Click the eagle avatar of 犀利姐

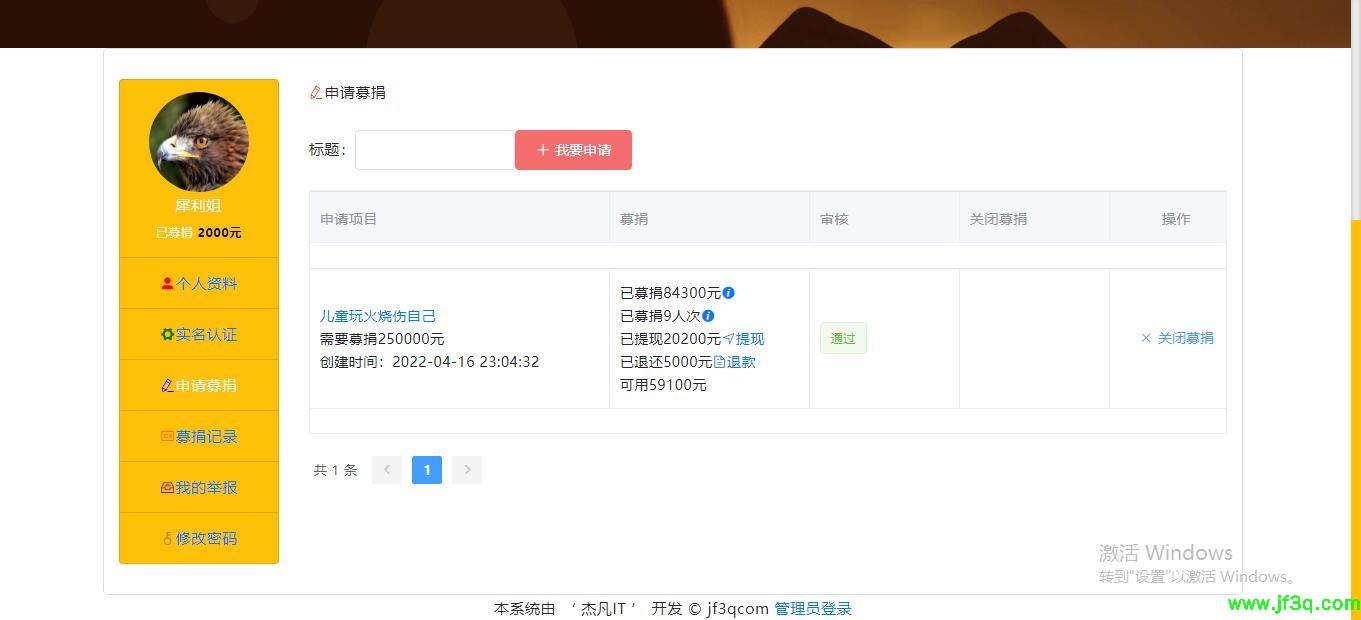pos(198,142)
